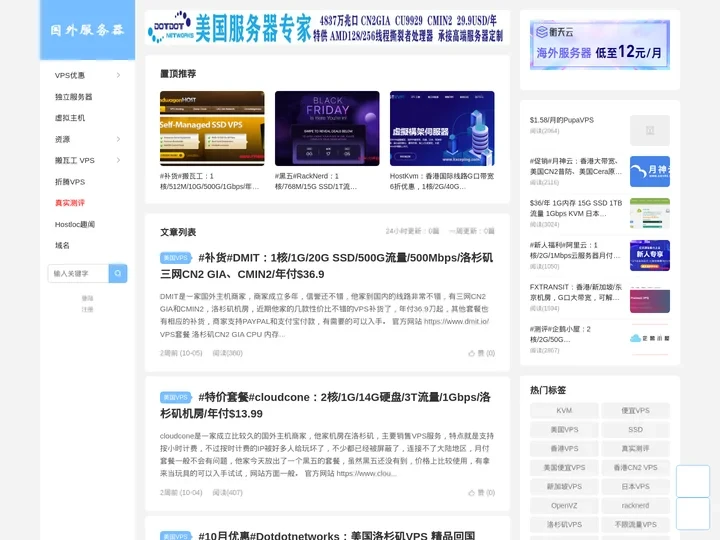
Task: Click the like icon on DMIT article
Action: coord(471,353)
